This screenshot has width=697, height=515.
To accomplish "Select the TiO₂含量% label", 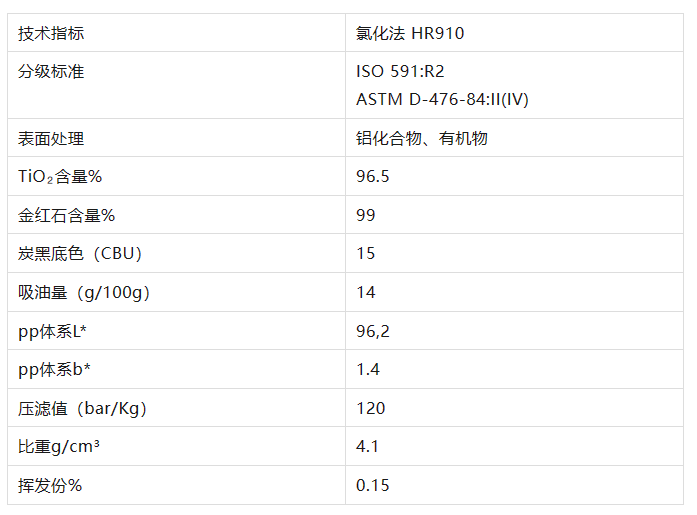I will 61,177.
